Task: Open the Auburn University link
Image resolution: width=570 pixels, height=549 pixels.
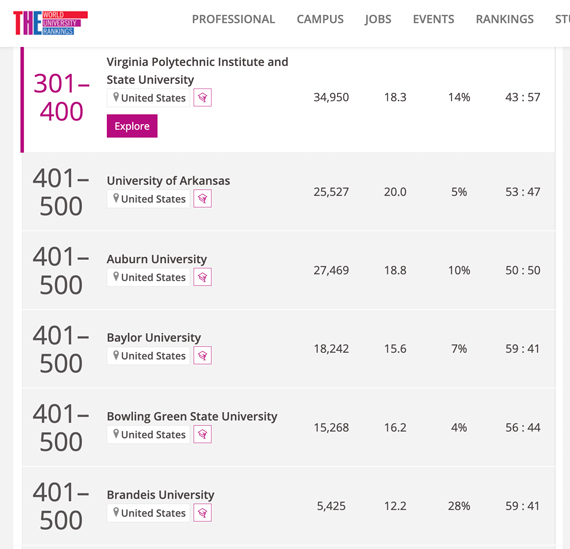Action: click(157, 259)
